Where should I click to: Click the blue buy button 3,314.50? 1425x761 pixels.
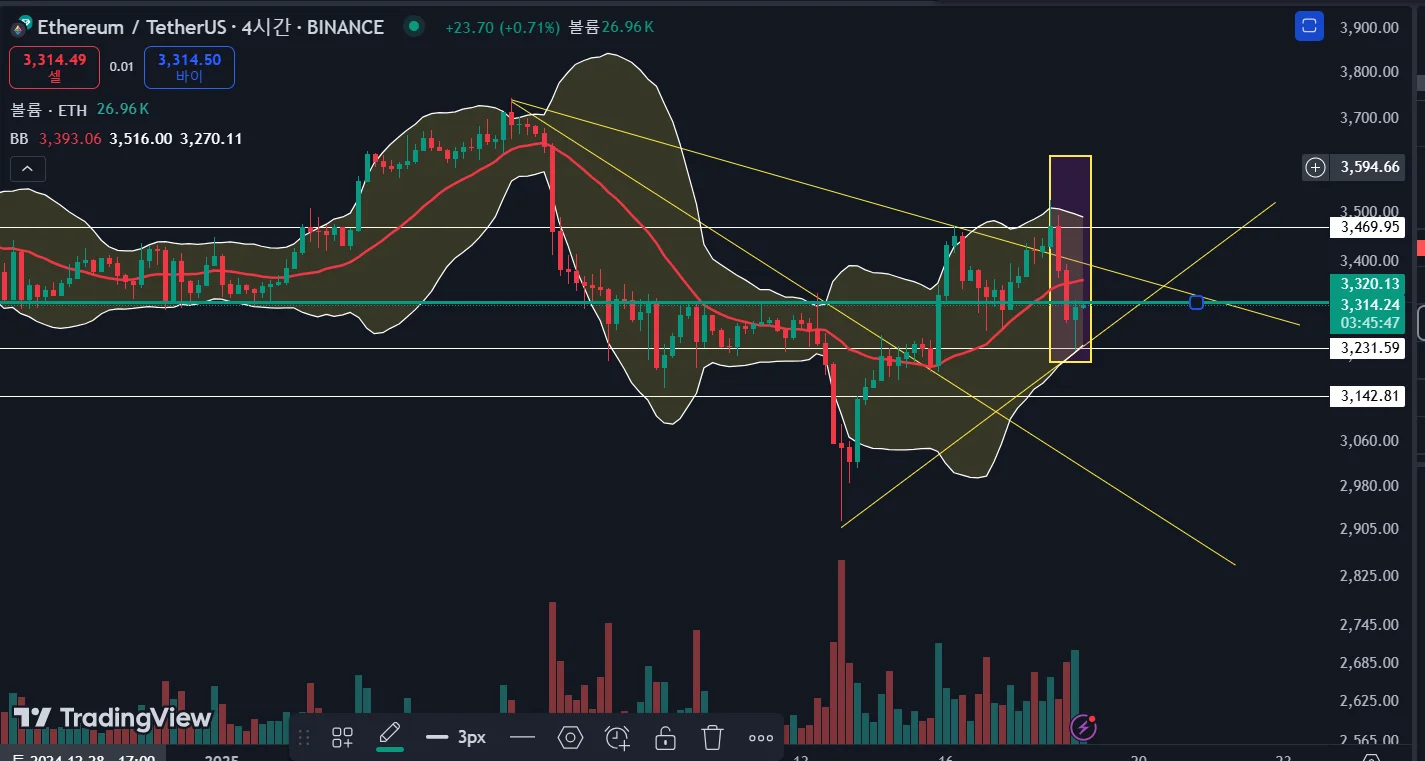pos(189,67)
